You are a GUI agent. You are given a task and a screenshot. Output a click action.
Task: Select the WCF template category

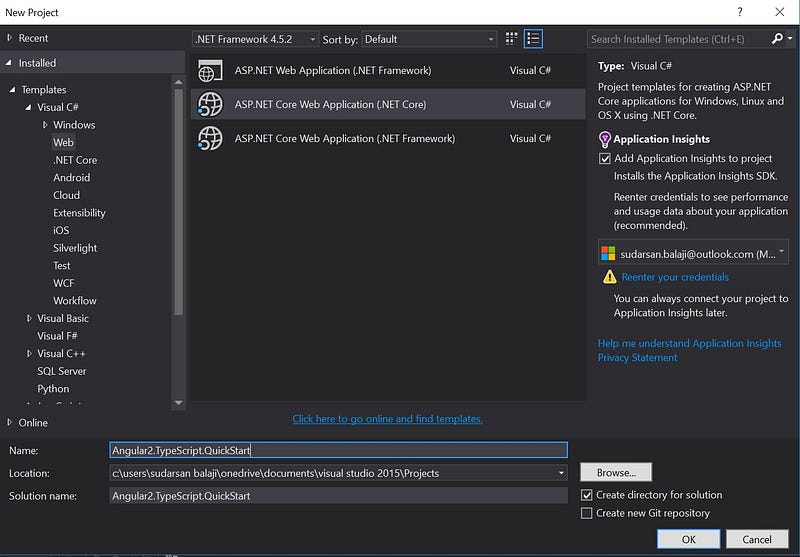point(64,283)
